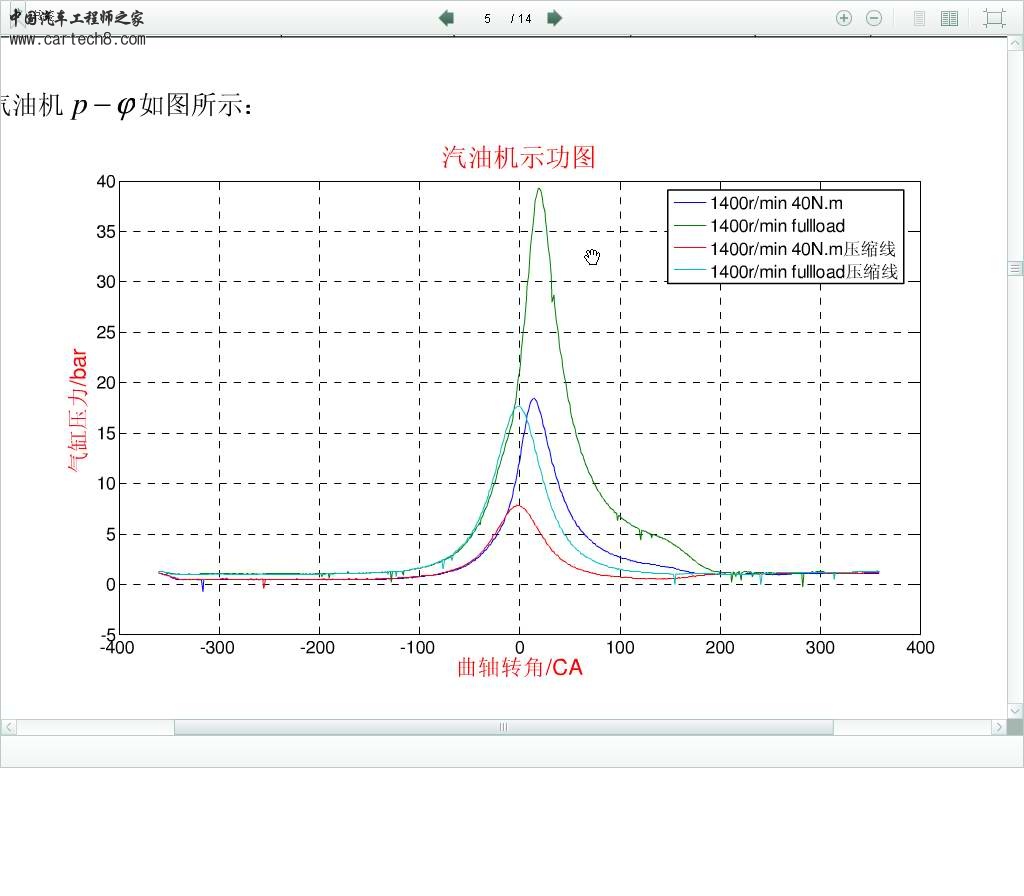Switch to single page view
This screenshot has height=896, width=1024.
tap(920, 18)
